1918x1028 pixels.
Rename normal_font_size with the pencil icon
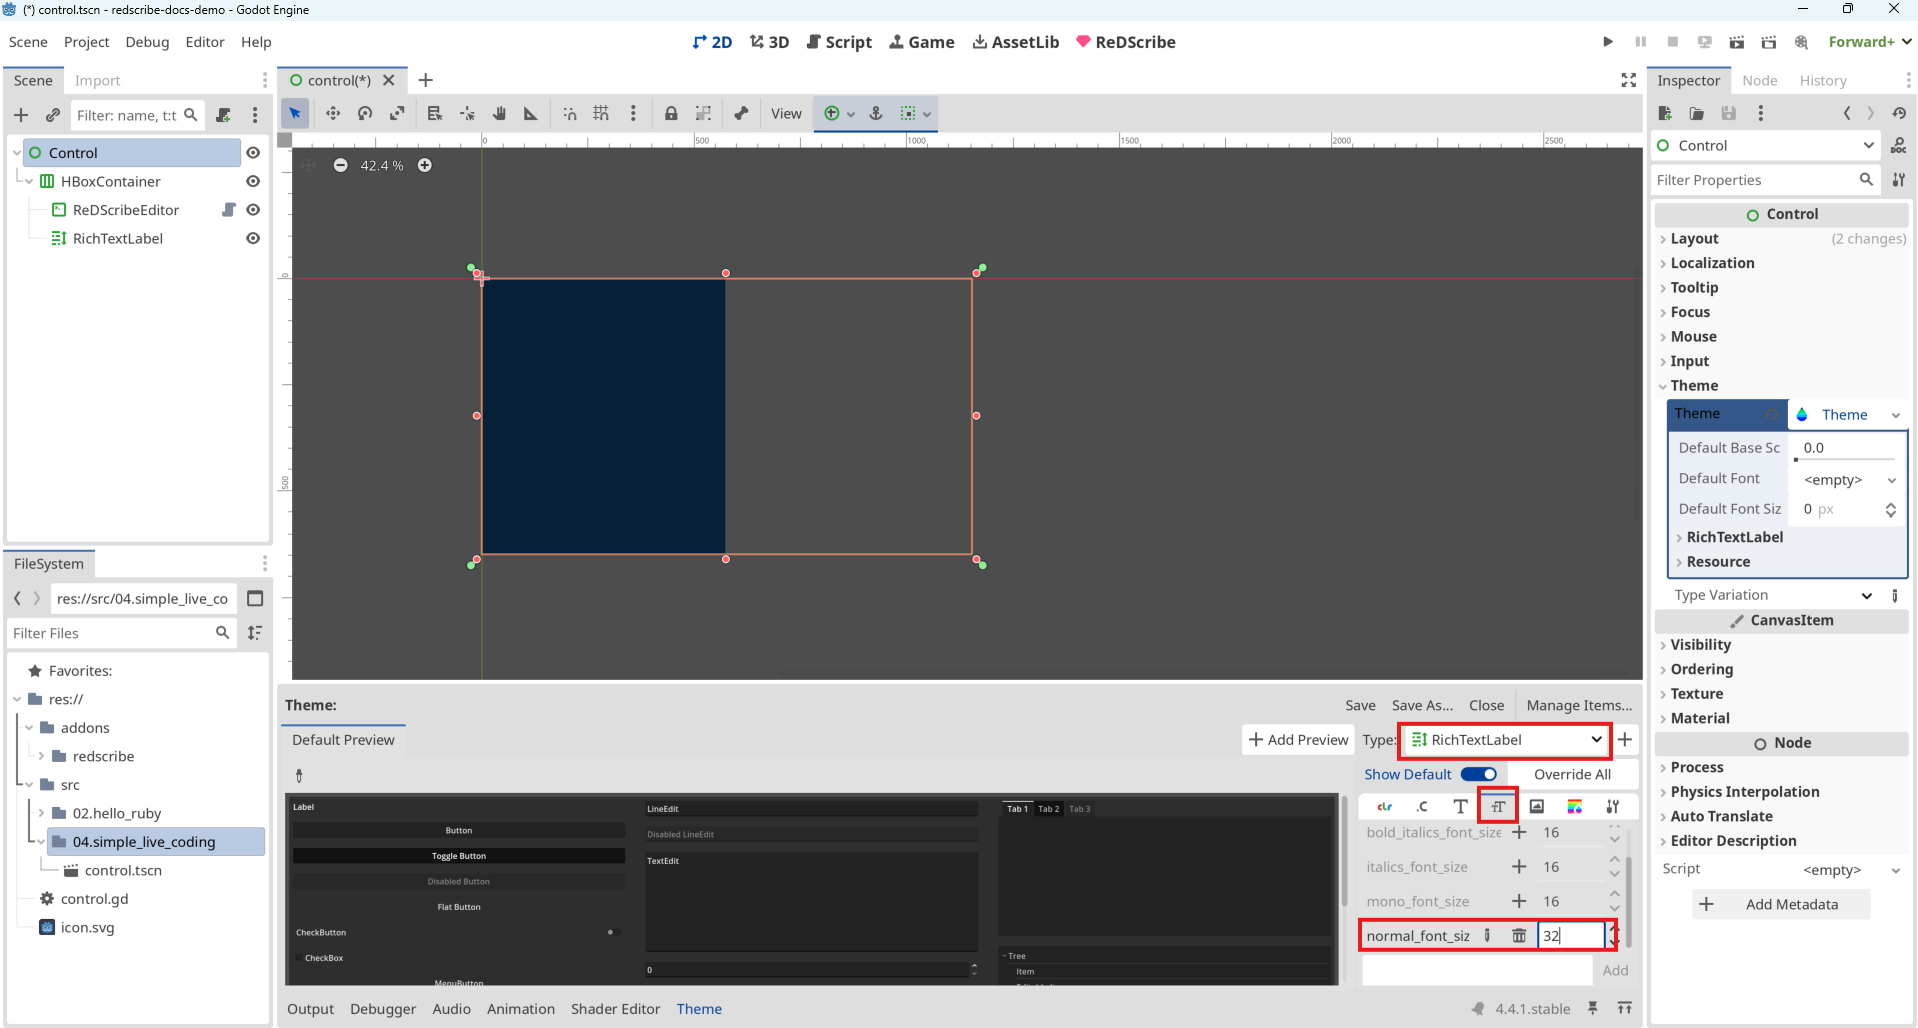click(1487, 935)
